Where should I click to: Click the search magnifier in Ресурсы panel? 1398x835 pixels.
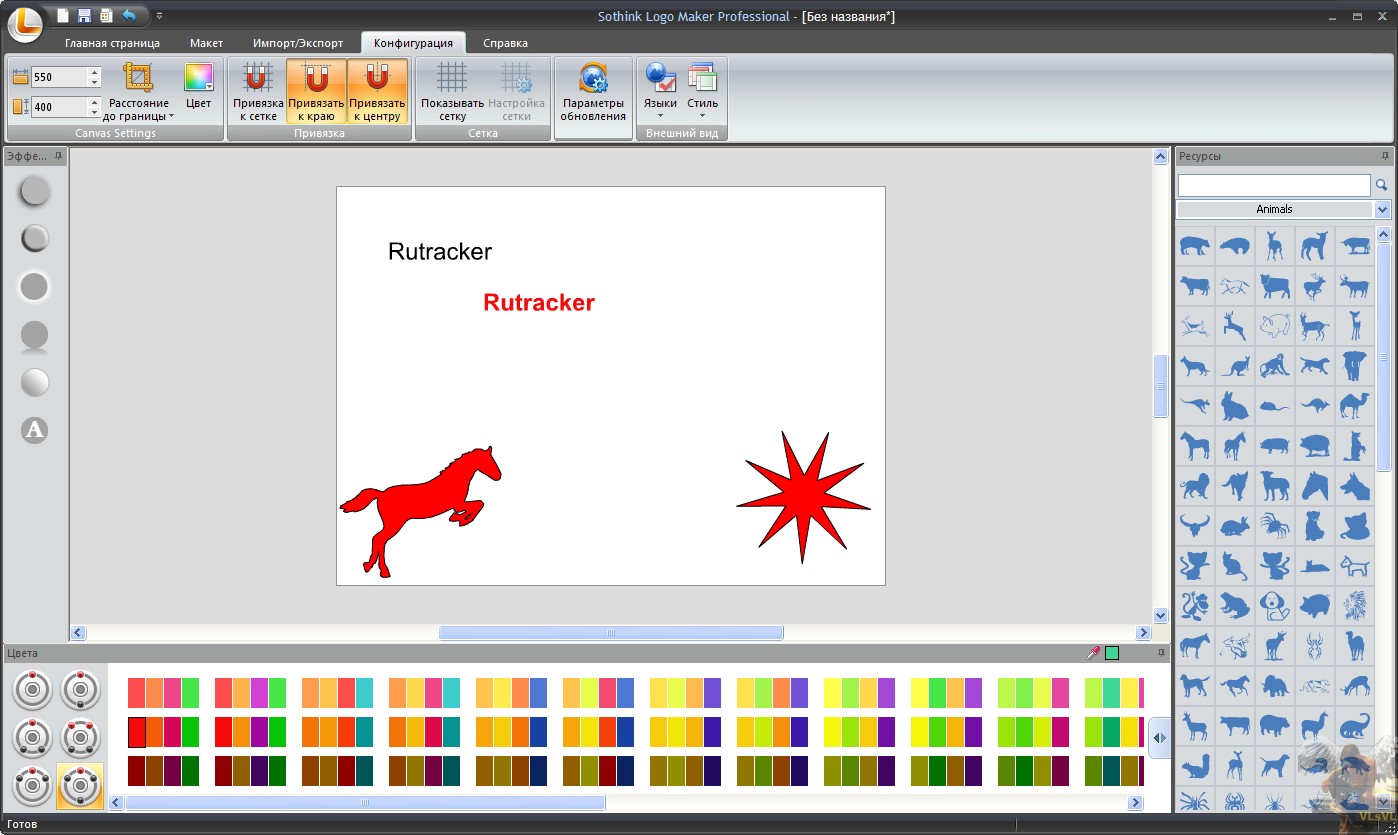click(1382, 185)
